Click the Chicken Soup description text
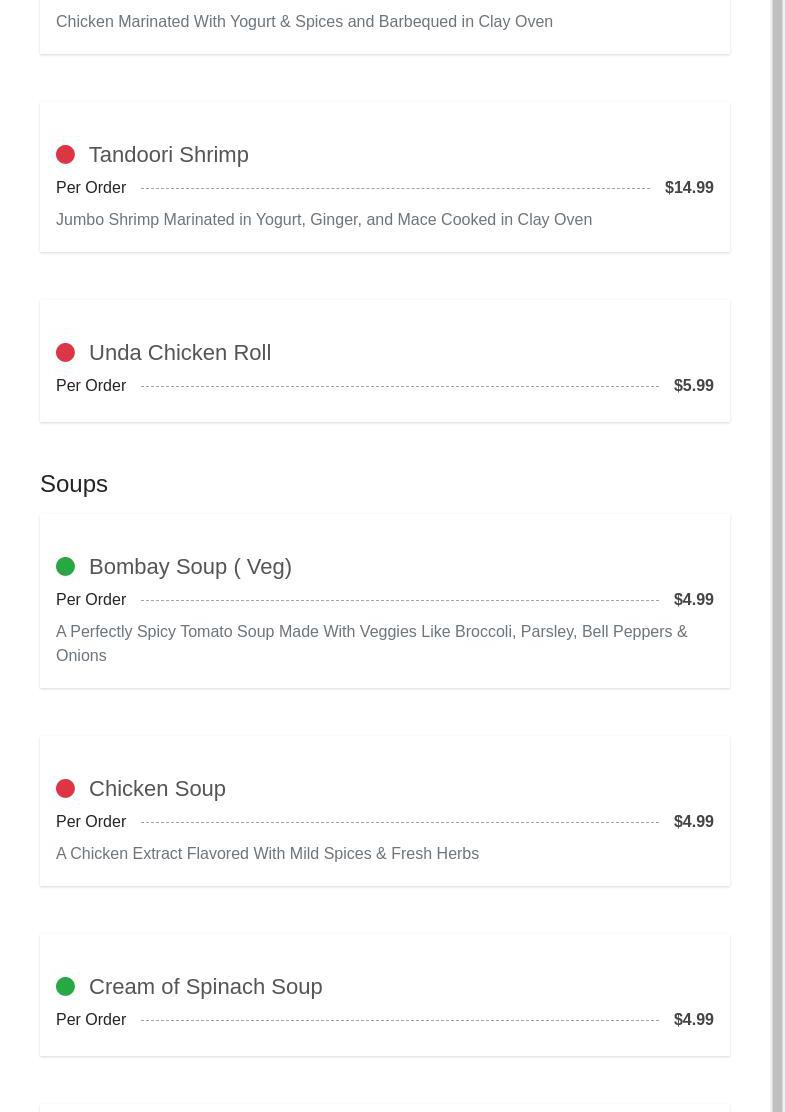The image size is (785, 1112). pos(267,854)
